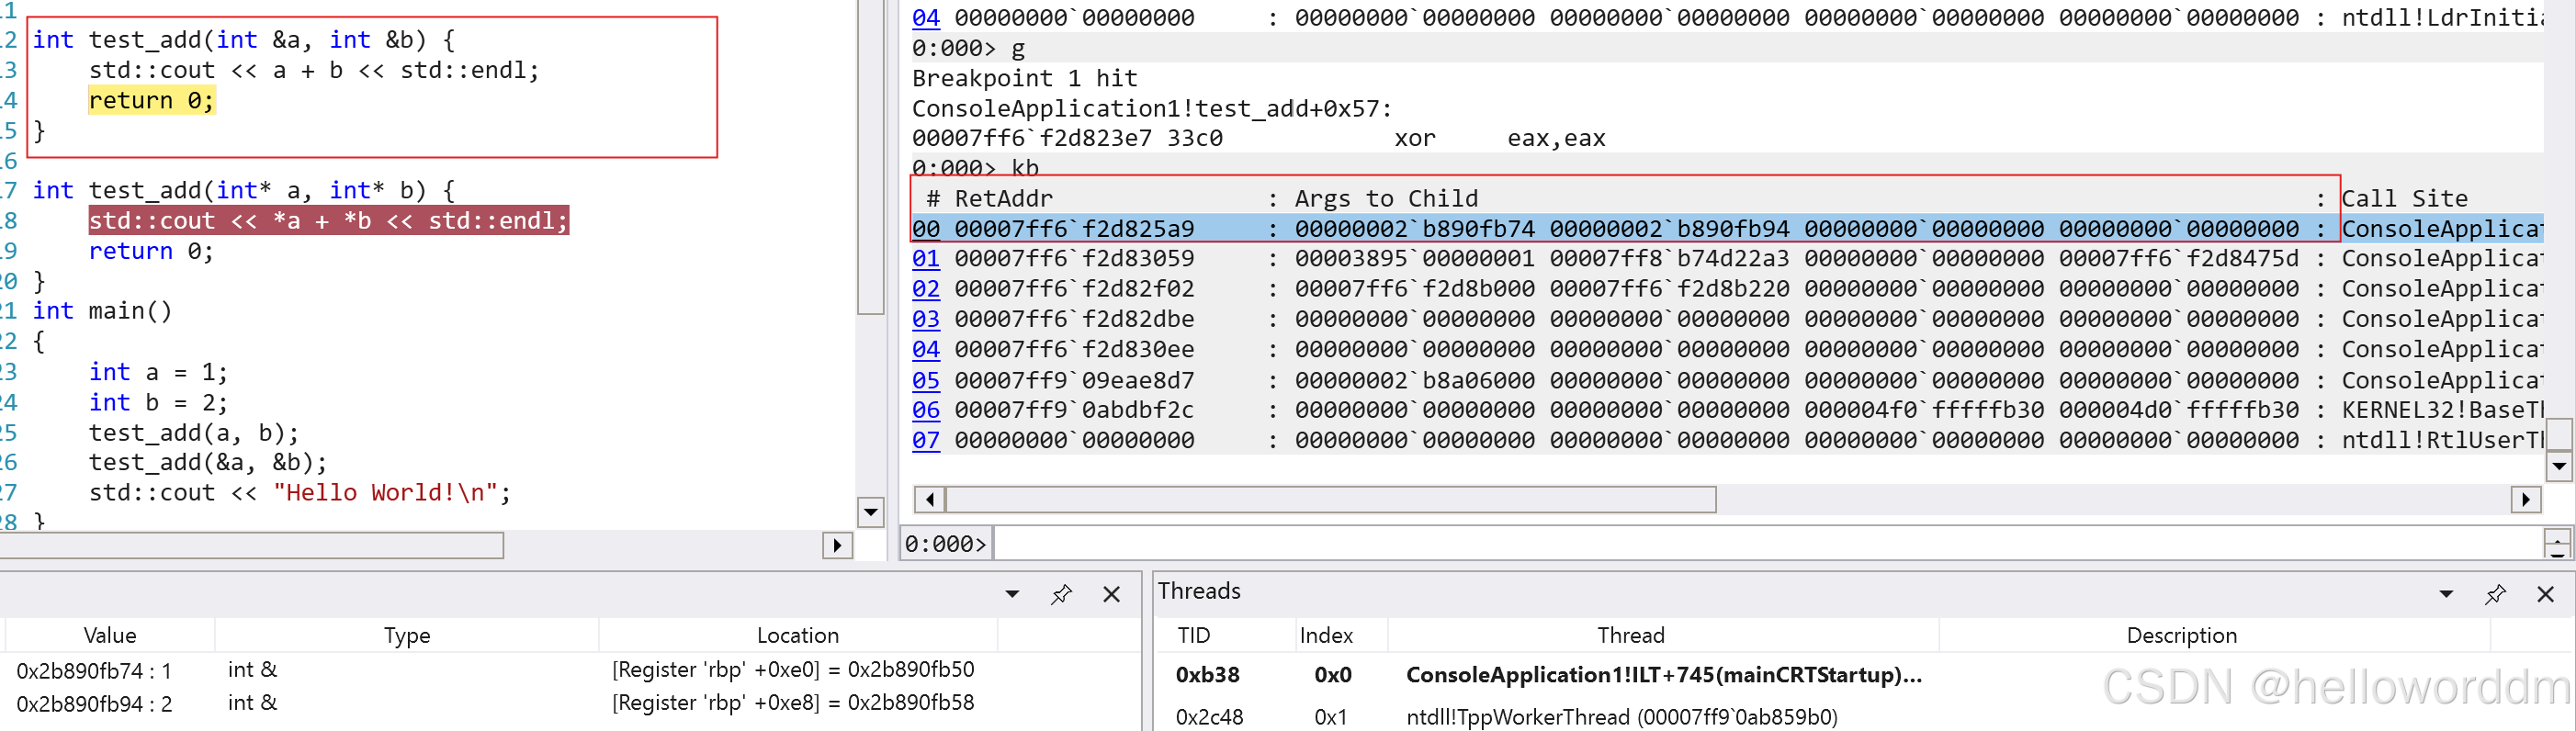Click the Index column header

tap(1326, 635)
